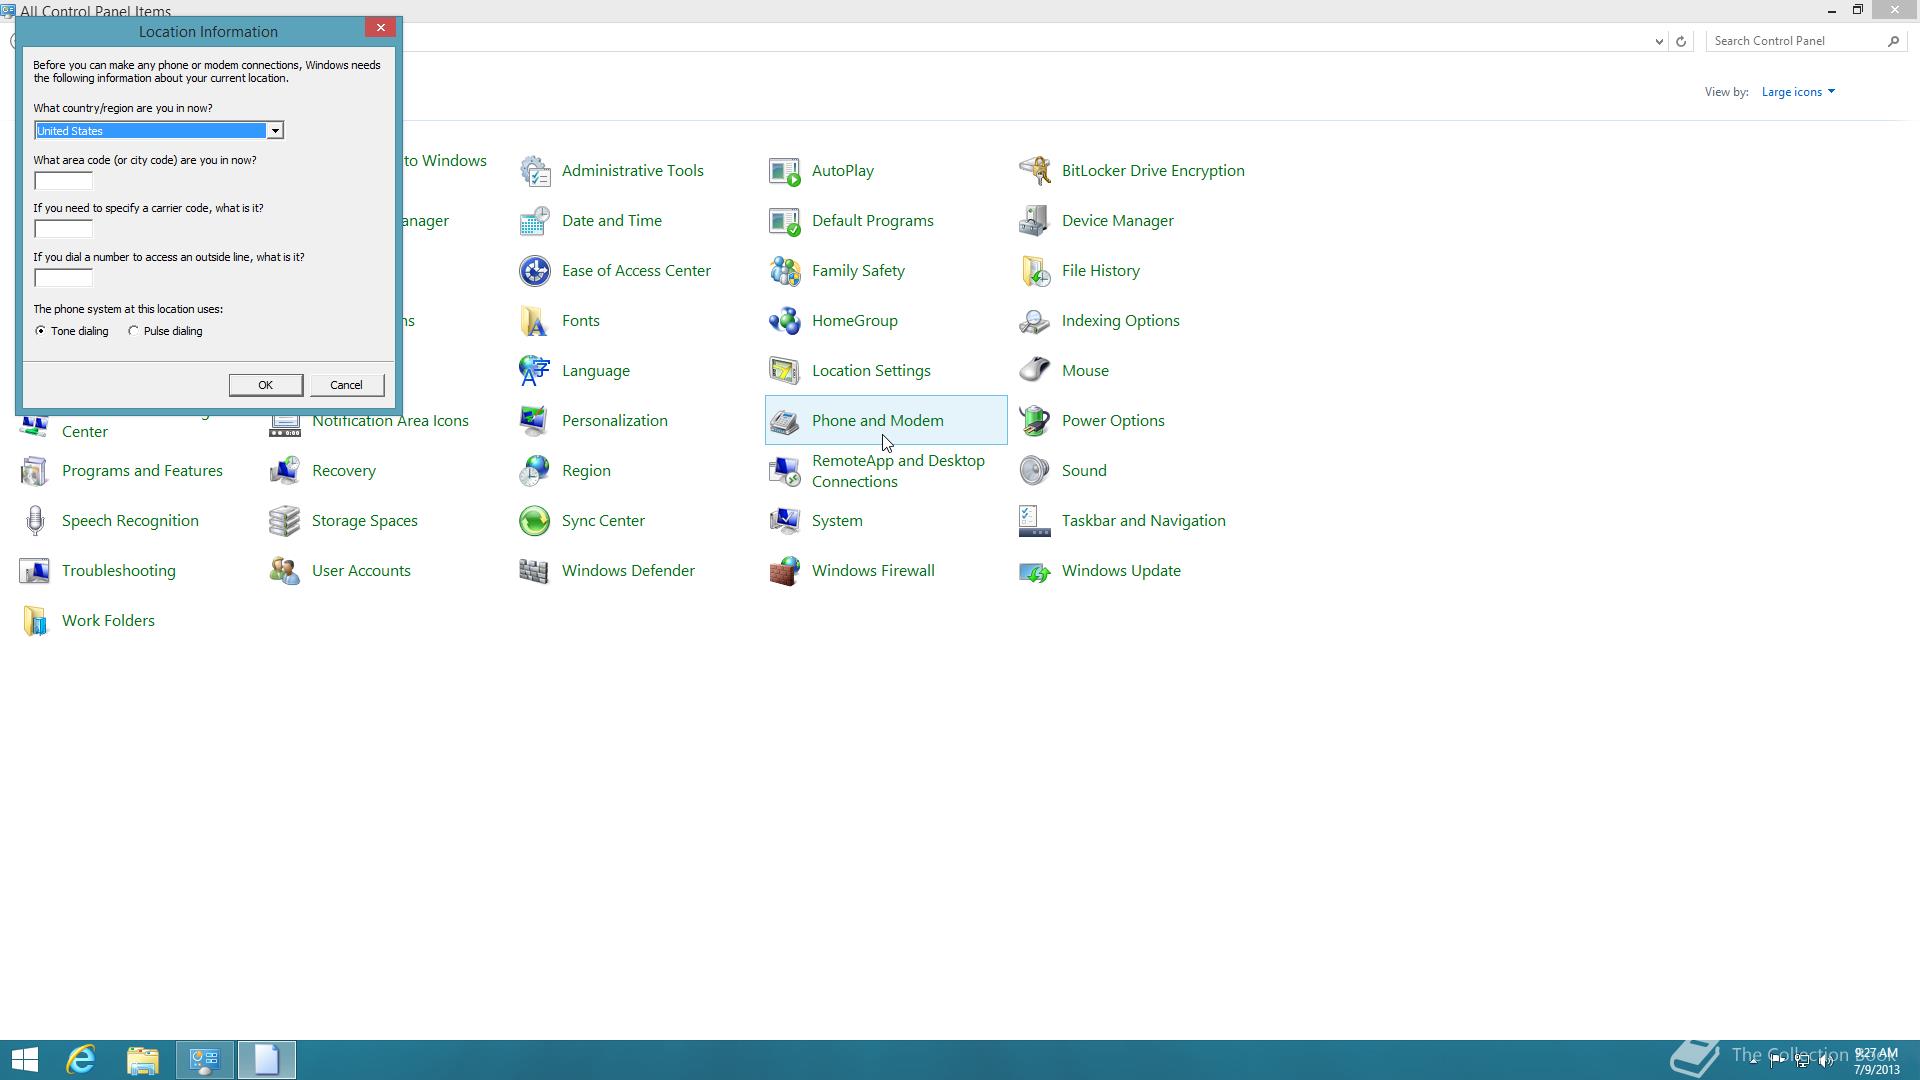
Task: Expand the country/region dropdown
Action: click(x=274, y=131)
